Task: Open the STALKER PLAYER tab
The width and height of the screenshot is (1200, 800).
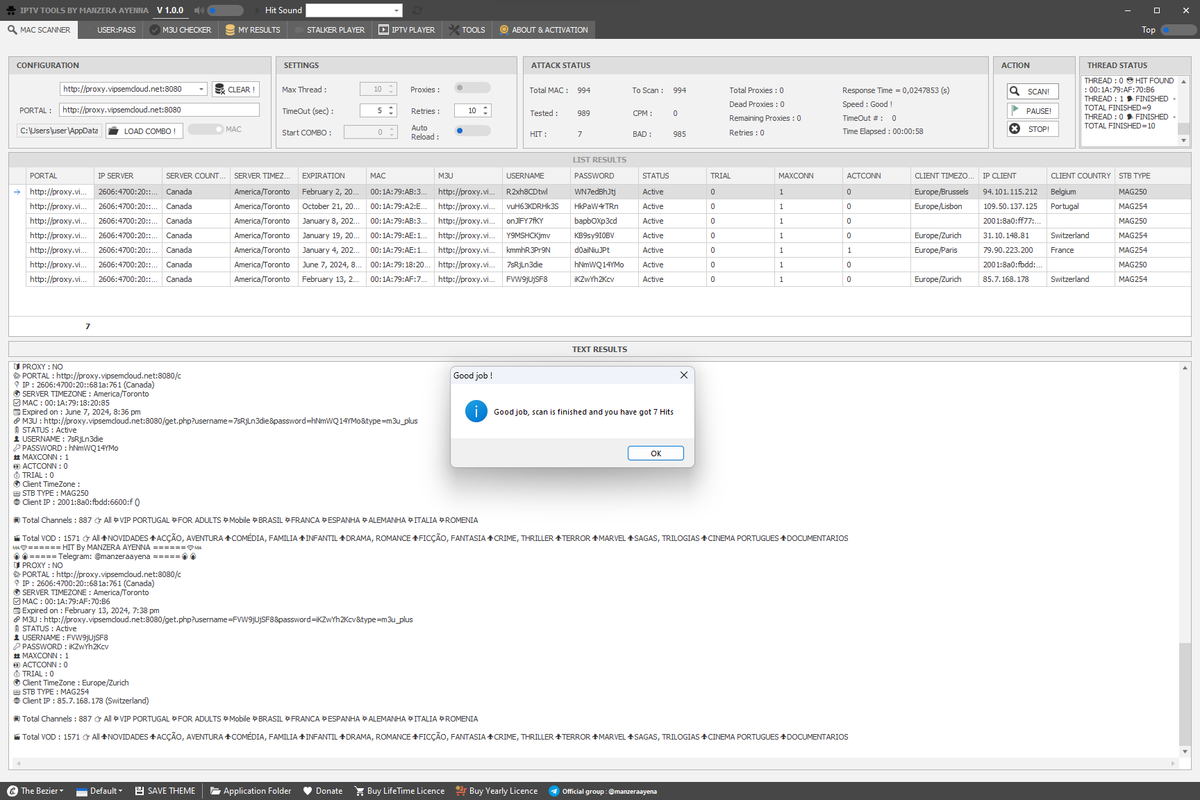Action: [329, 30]
